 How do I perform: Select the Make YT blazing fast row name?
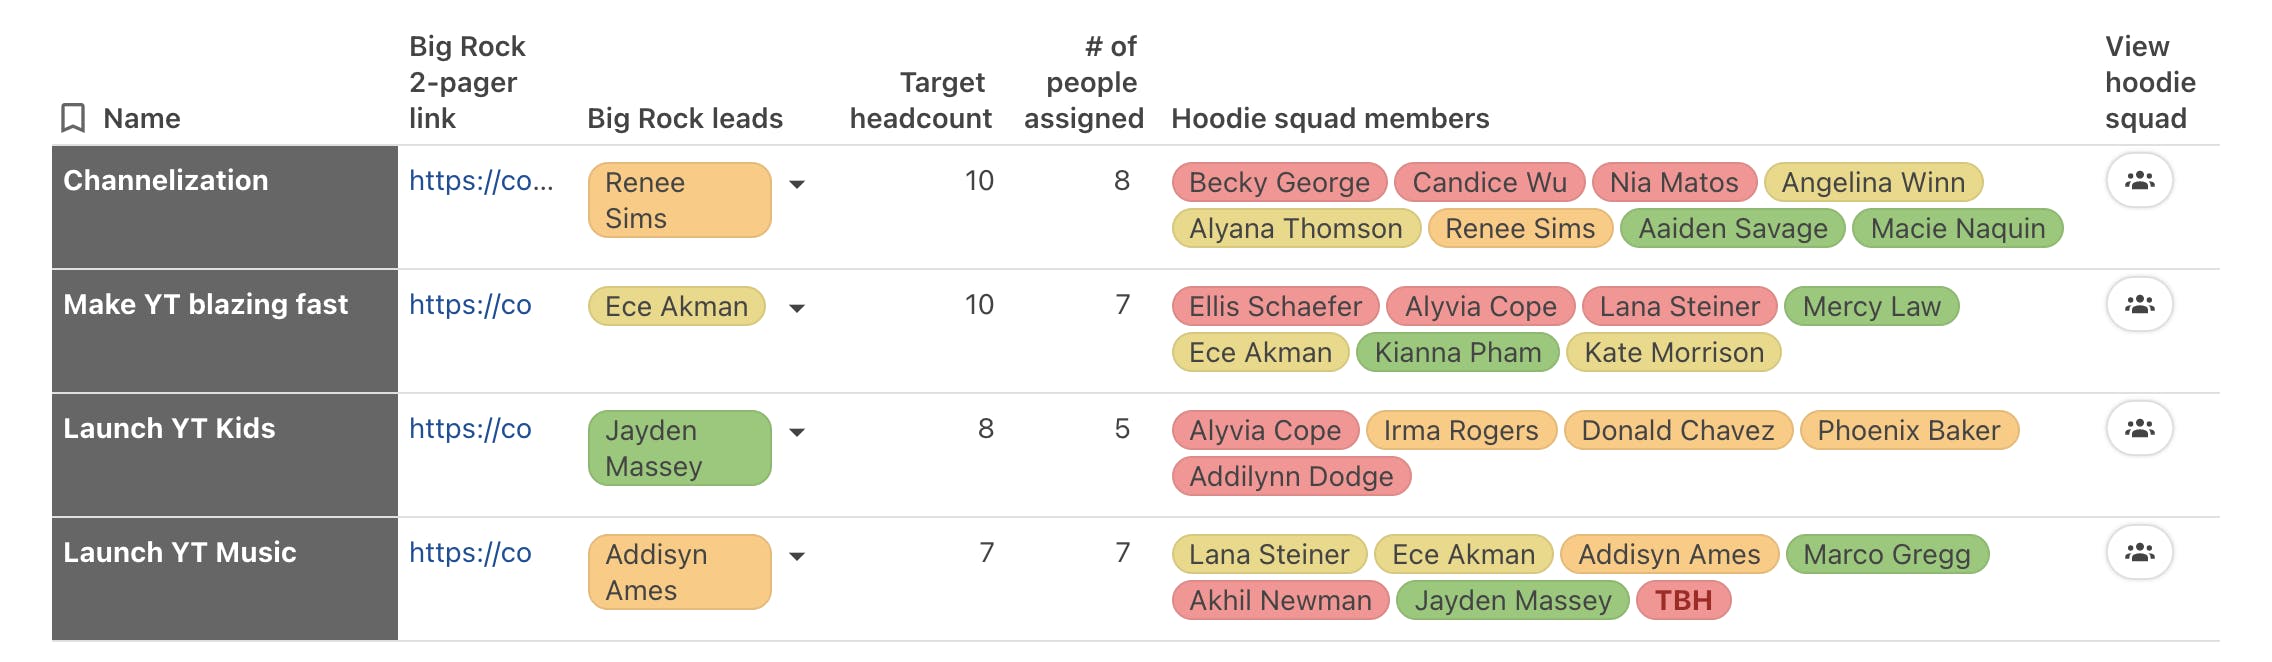pos(206,305)
